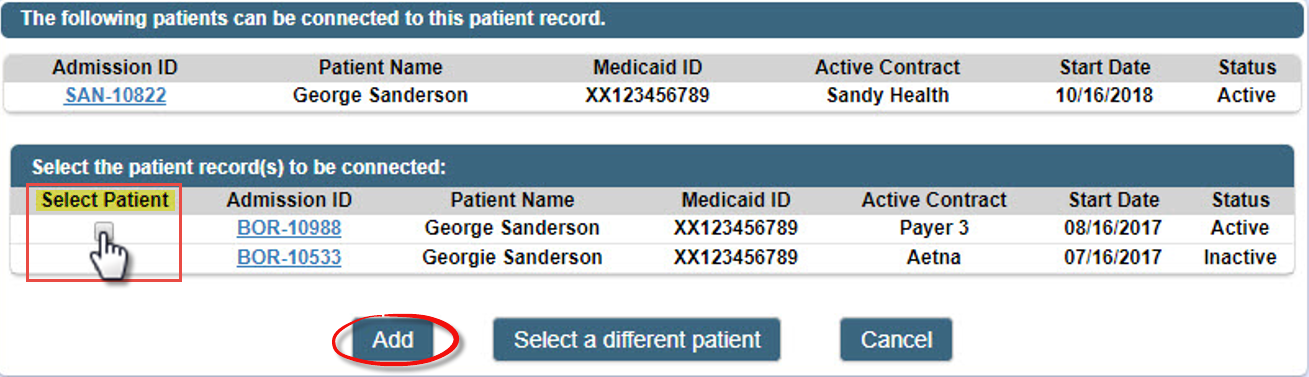Open admission link BOR-10988
Screen dimensions: 1309x377
point(289,228)
